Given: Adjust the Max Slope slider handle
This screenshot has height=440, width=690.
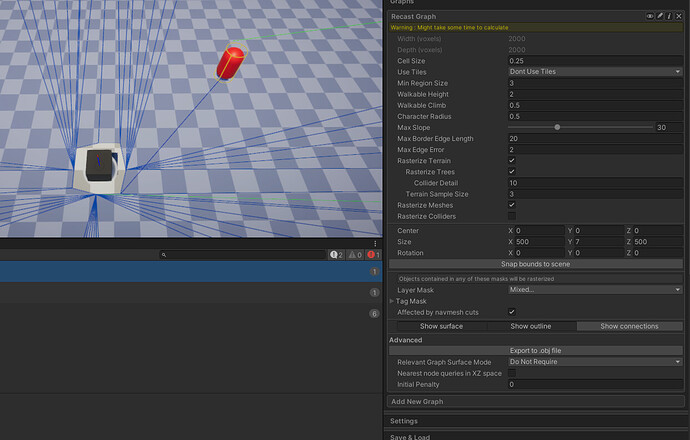Looking at the screenshot, I should pyautogui.click(x=557, y=127).
